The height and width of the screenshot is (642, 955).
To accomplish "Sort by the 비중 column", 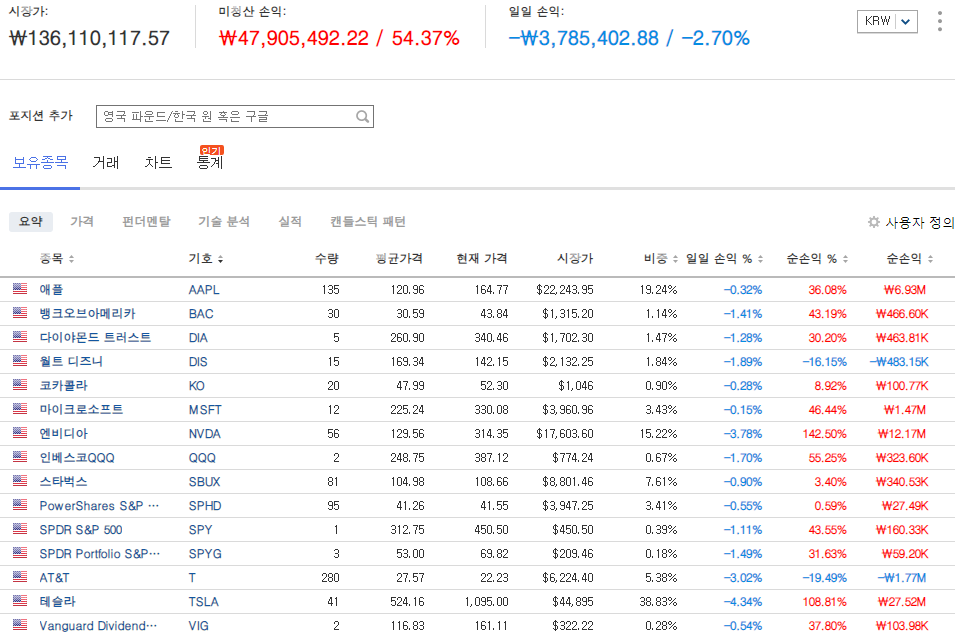I will (661, 259).
